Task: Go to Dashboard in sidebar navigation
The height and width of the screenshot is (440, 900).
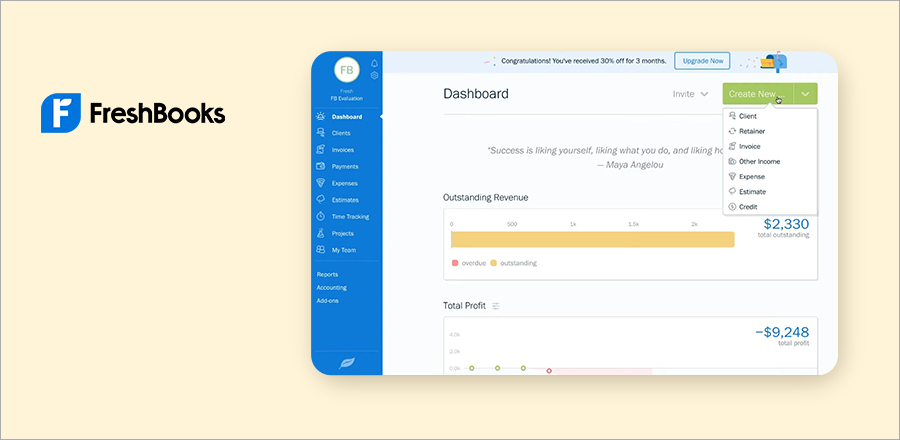Action: [347, 116]
